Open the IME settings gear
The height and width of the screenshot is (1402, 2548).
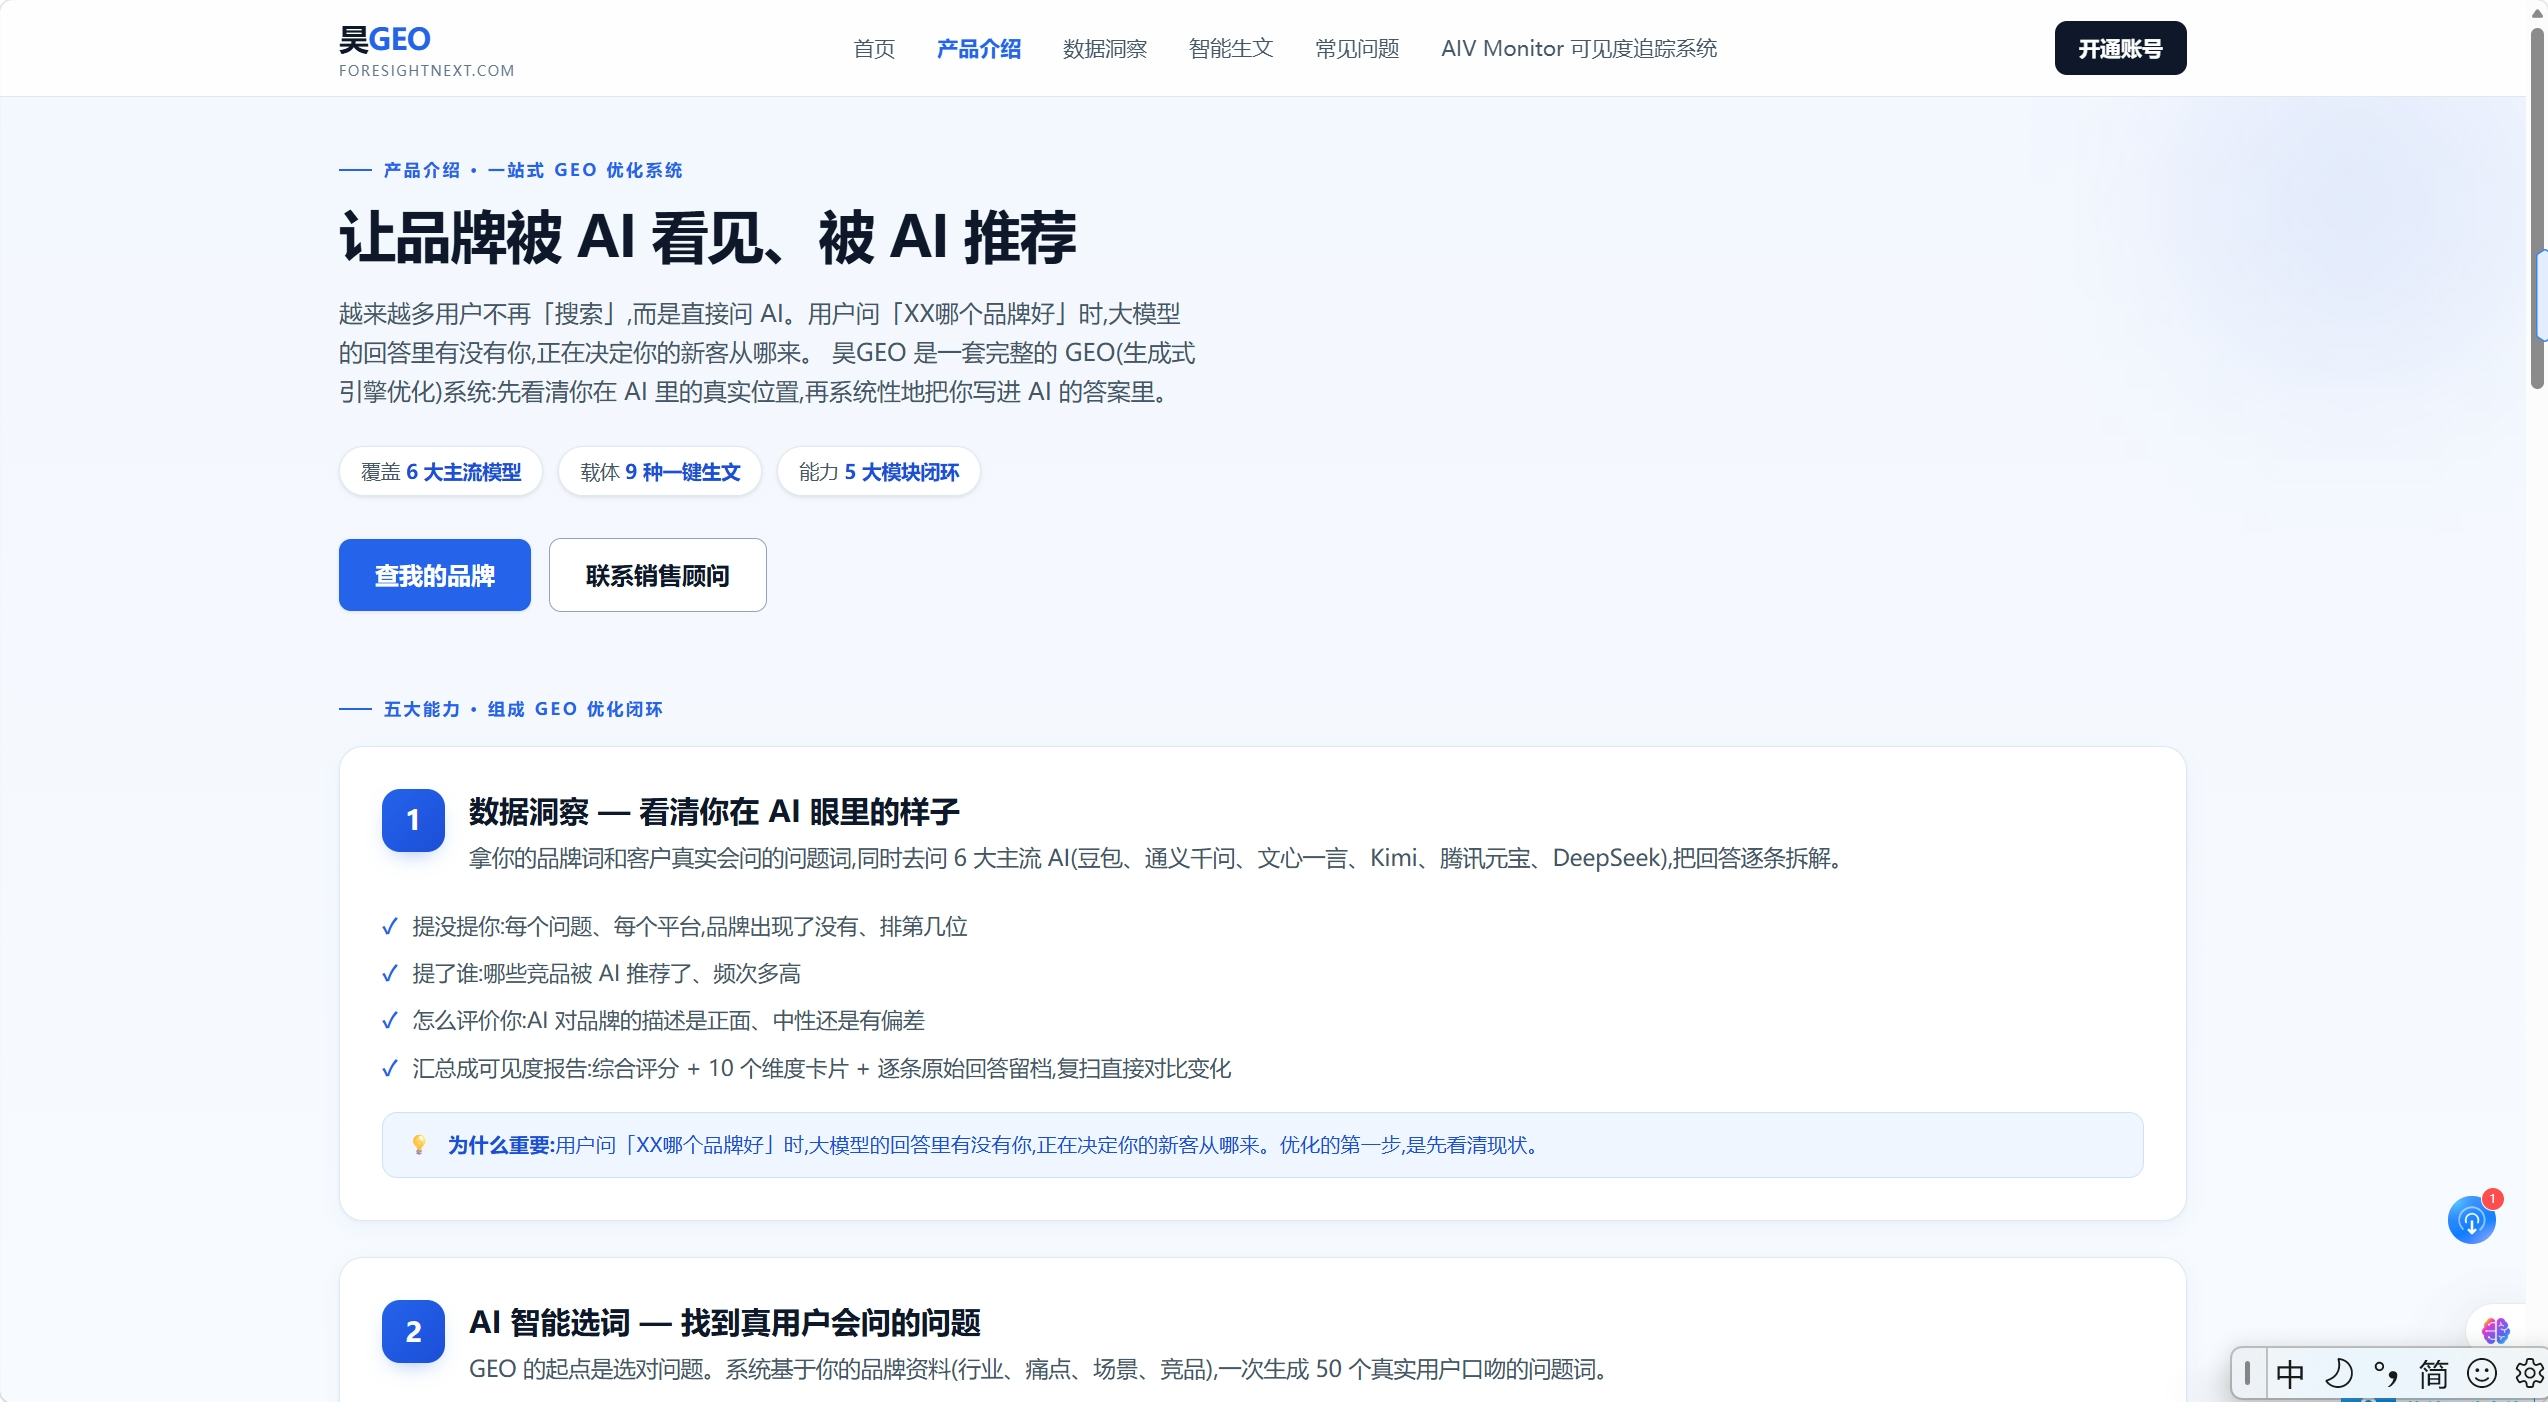click(2529, 1373)
